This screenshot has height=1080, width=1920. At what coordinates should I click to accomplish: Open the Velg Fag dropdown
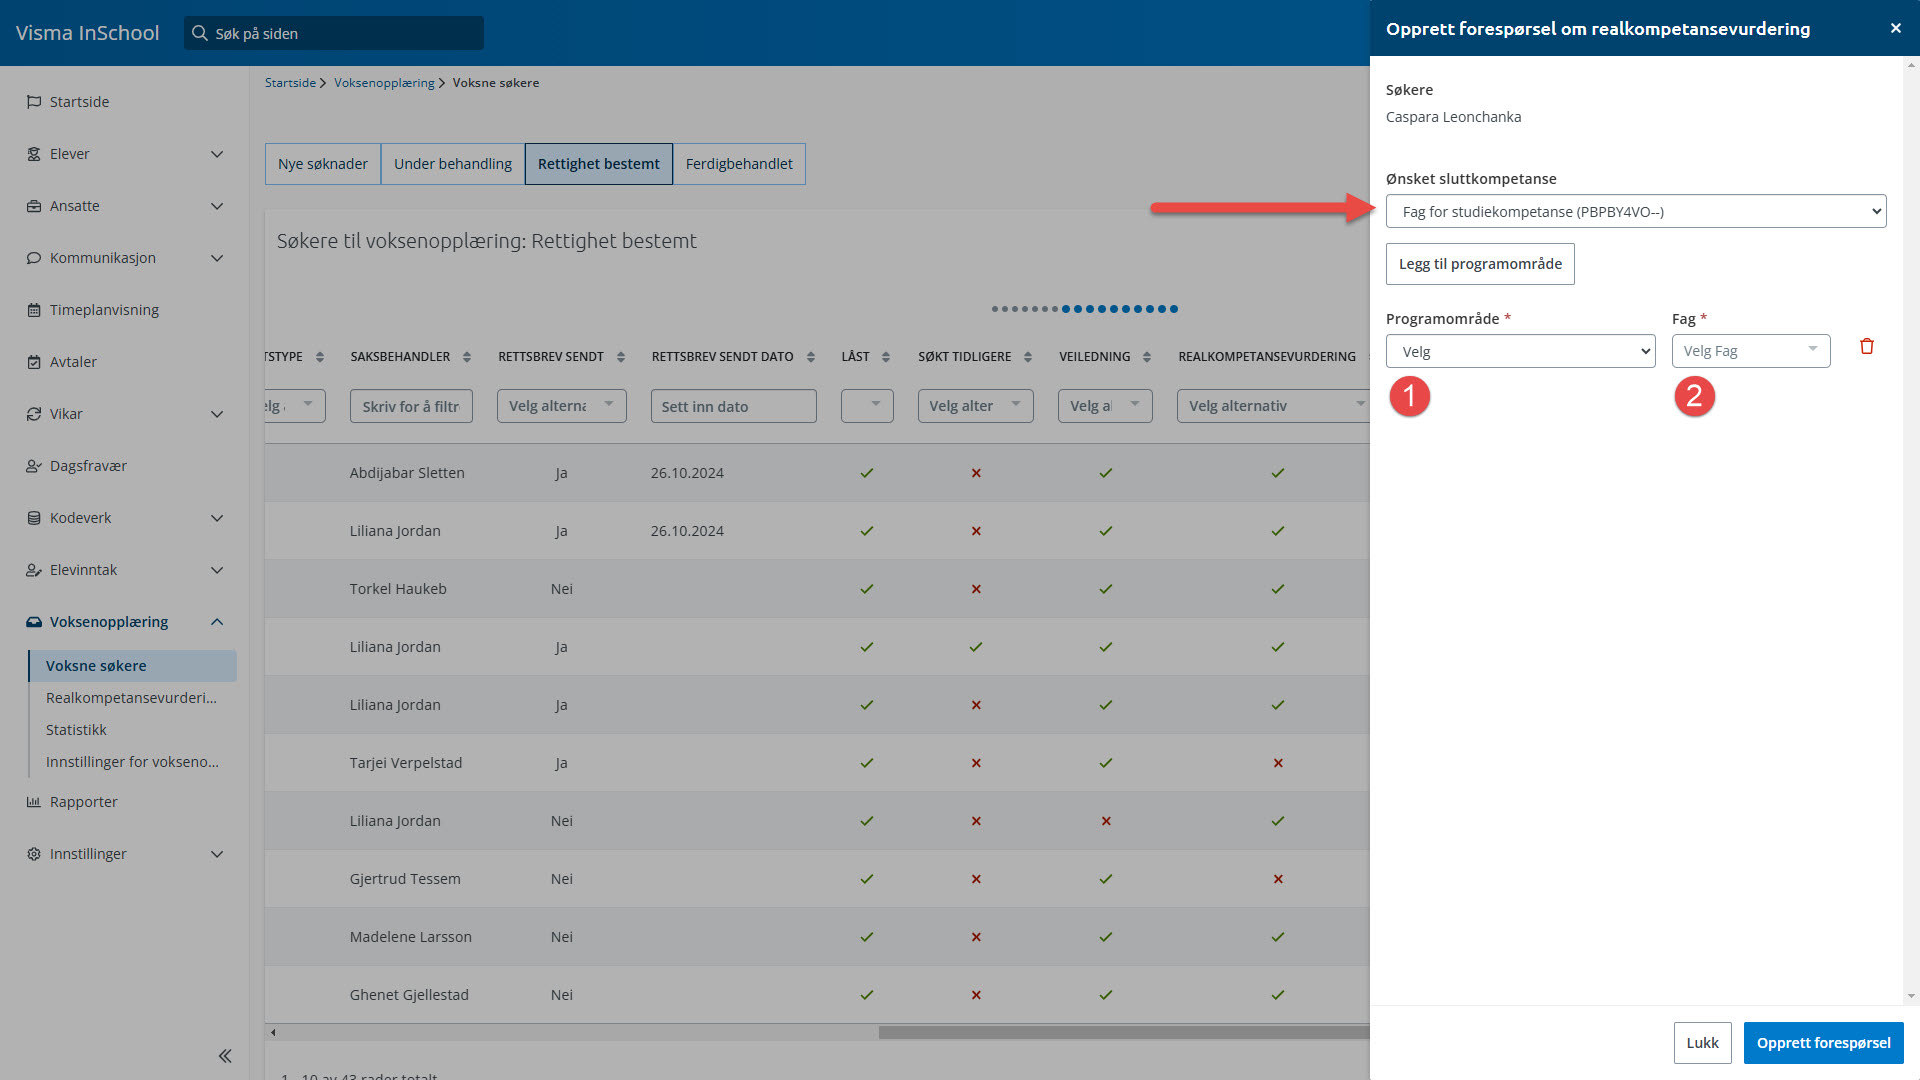[1751, 351]
